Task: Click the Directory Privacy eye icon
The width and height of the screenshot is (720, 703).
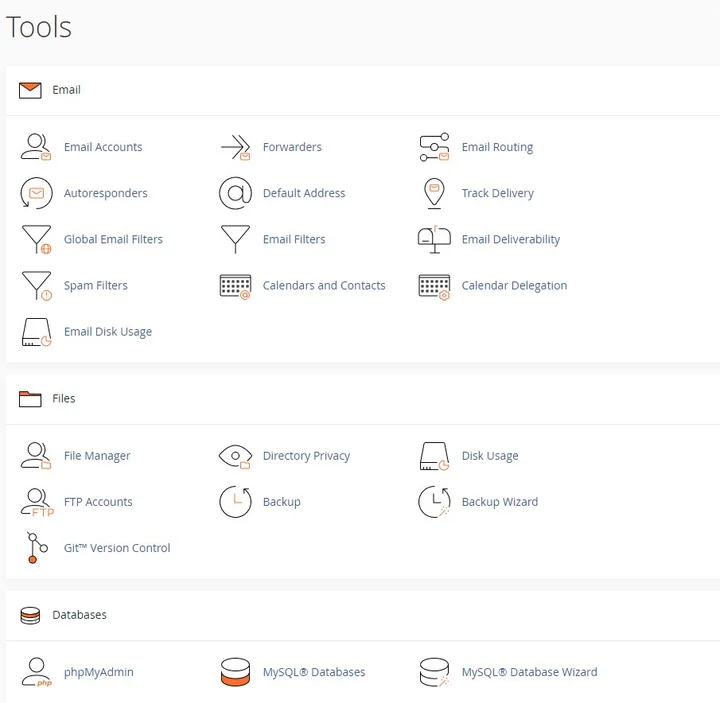Action: coord(235,456)
